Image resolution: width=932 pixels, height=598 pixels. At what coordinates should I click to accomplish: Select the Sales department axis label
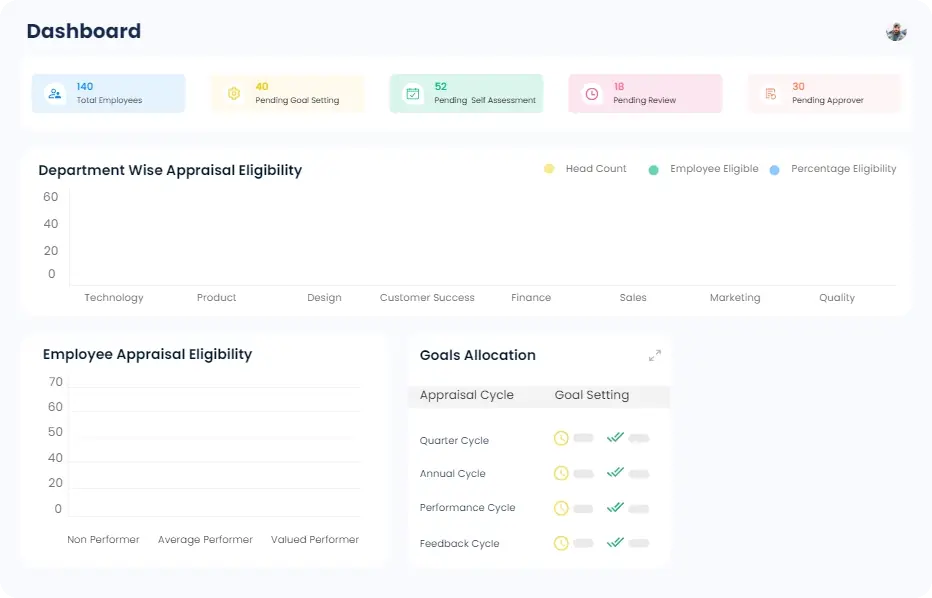tap(633, 297)
